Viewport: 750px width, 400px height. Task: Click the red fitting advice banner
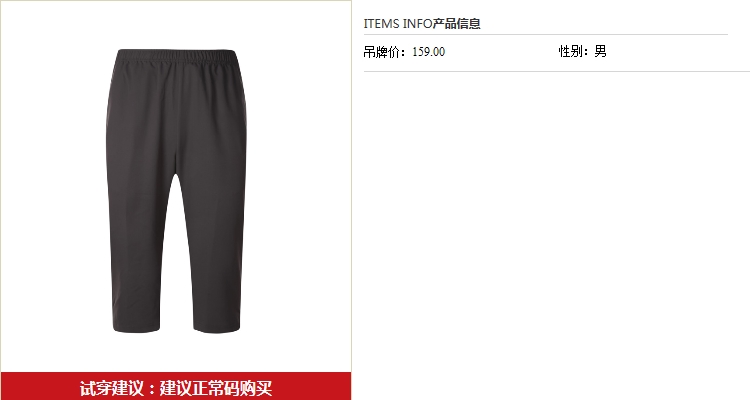pos(176,386)
